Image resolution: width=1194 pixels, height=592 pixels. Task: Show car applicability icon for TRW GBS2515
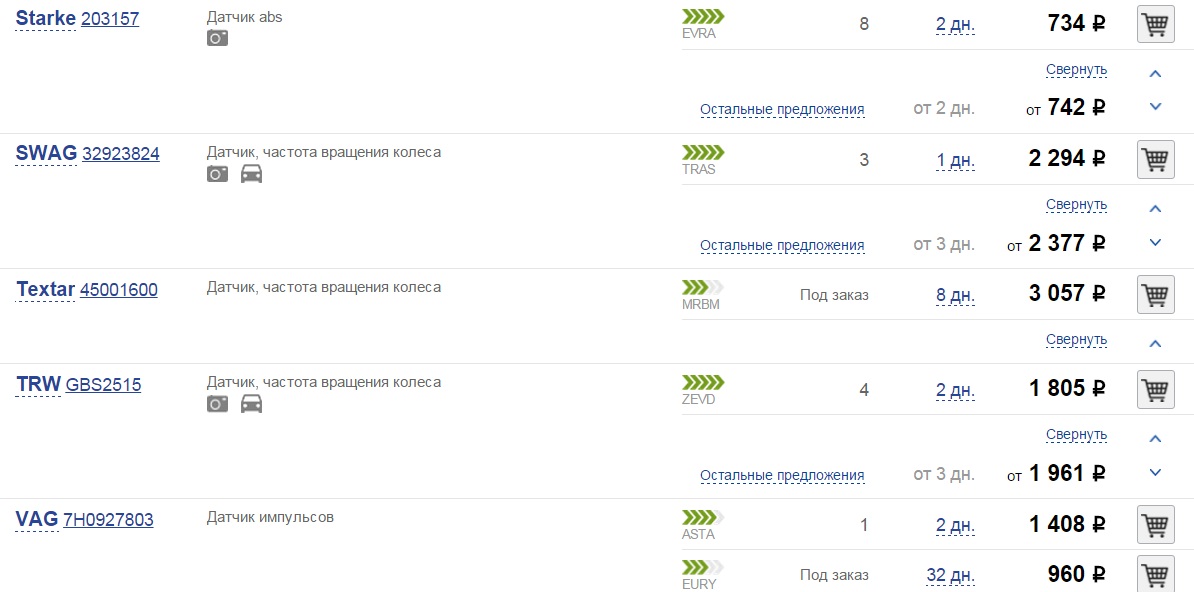pos(251,405)
